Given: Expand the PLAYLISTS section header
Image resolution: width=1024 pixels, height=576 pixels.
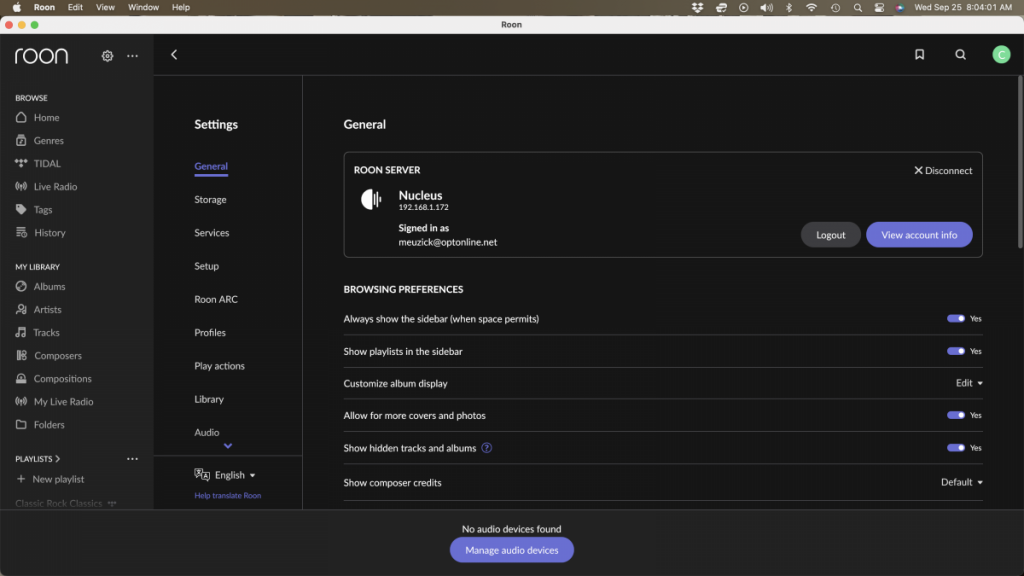Looking at the screenshot, I should point(37,459).
